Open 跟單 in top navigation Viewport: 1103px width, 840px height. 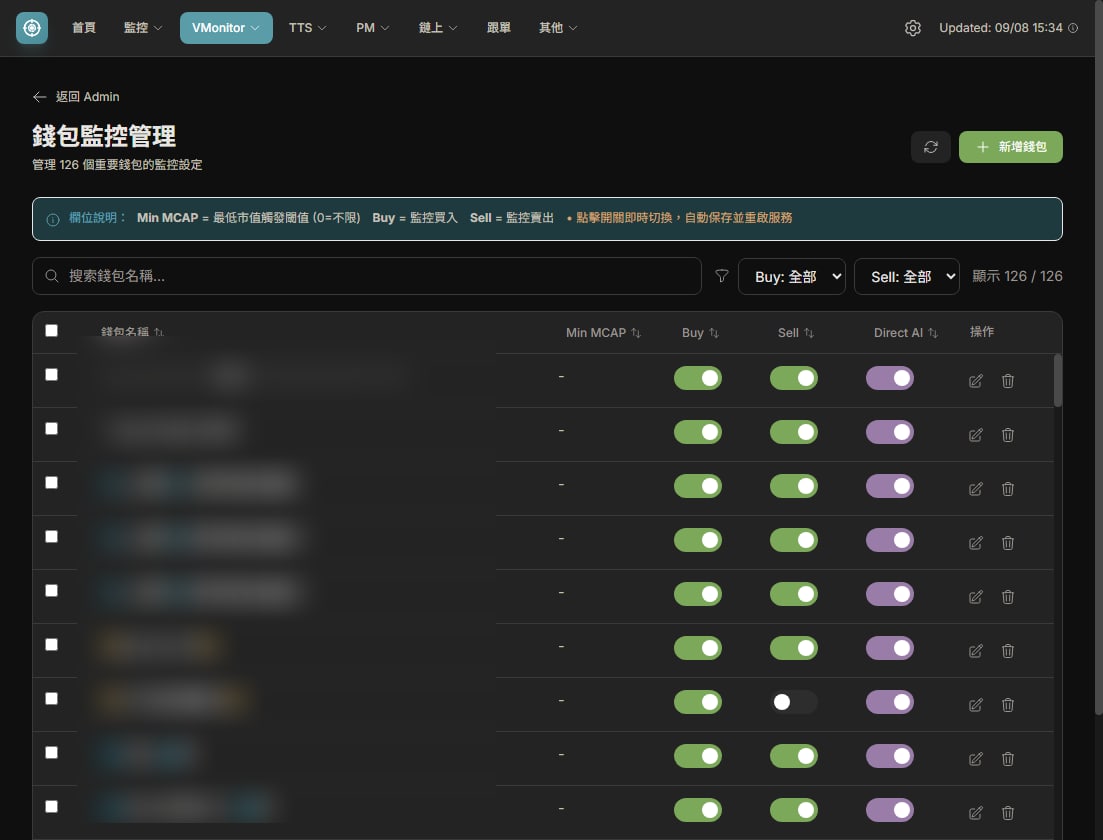click(499, 27)
